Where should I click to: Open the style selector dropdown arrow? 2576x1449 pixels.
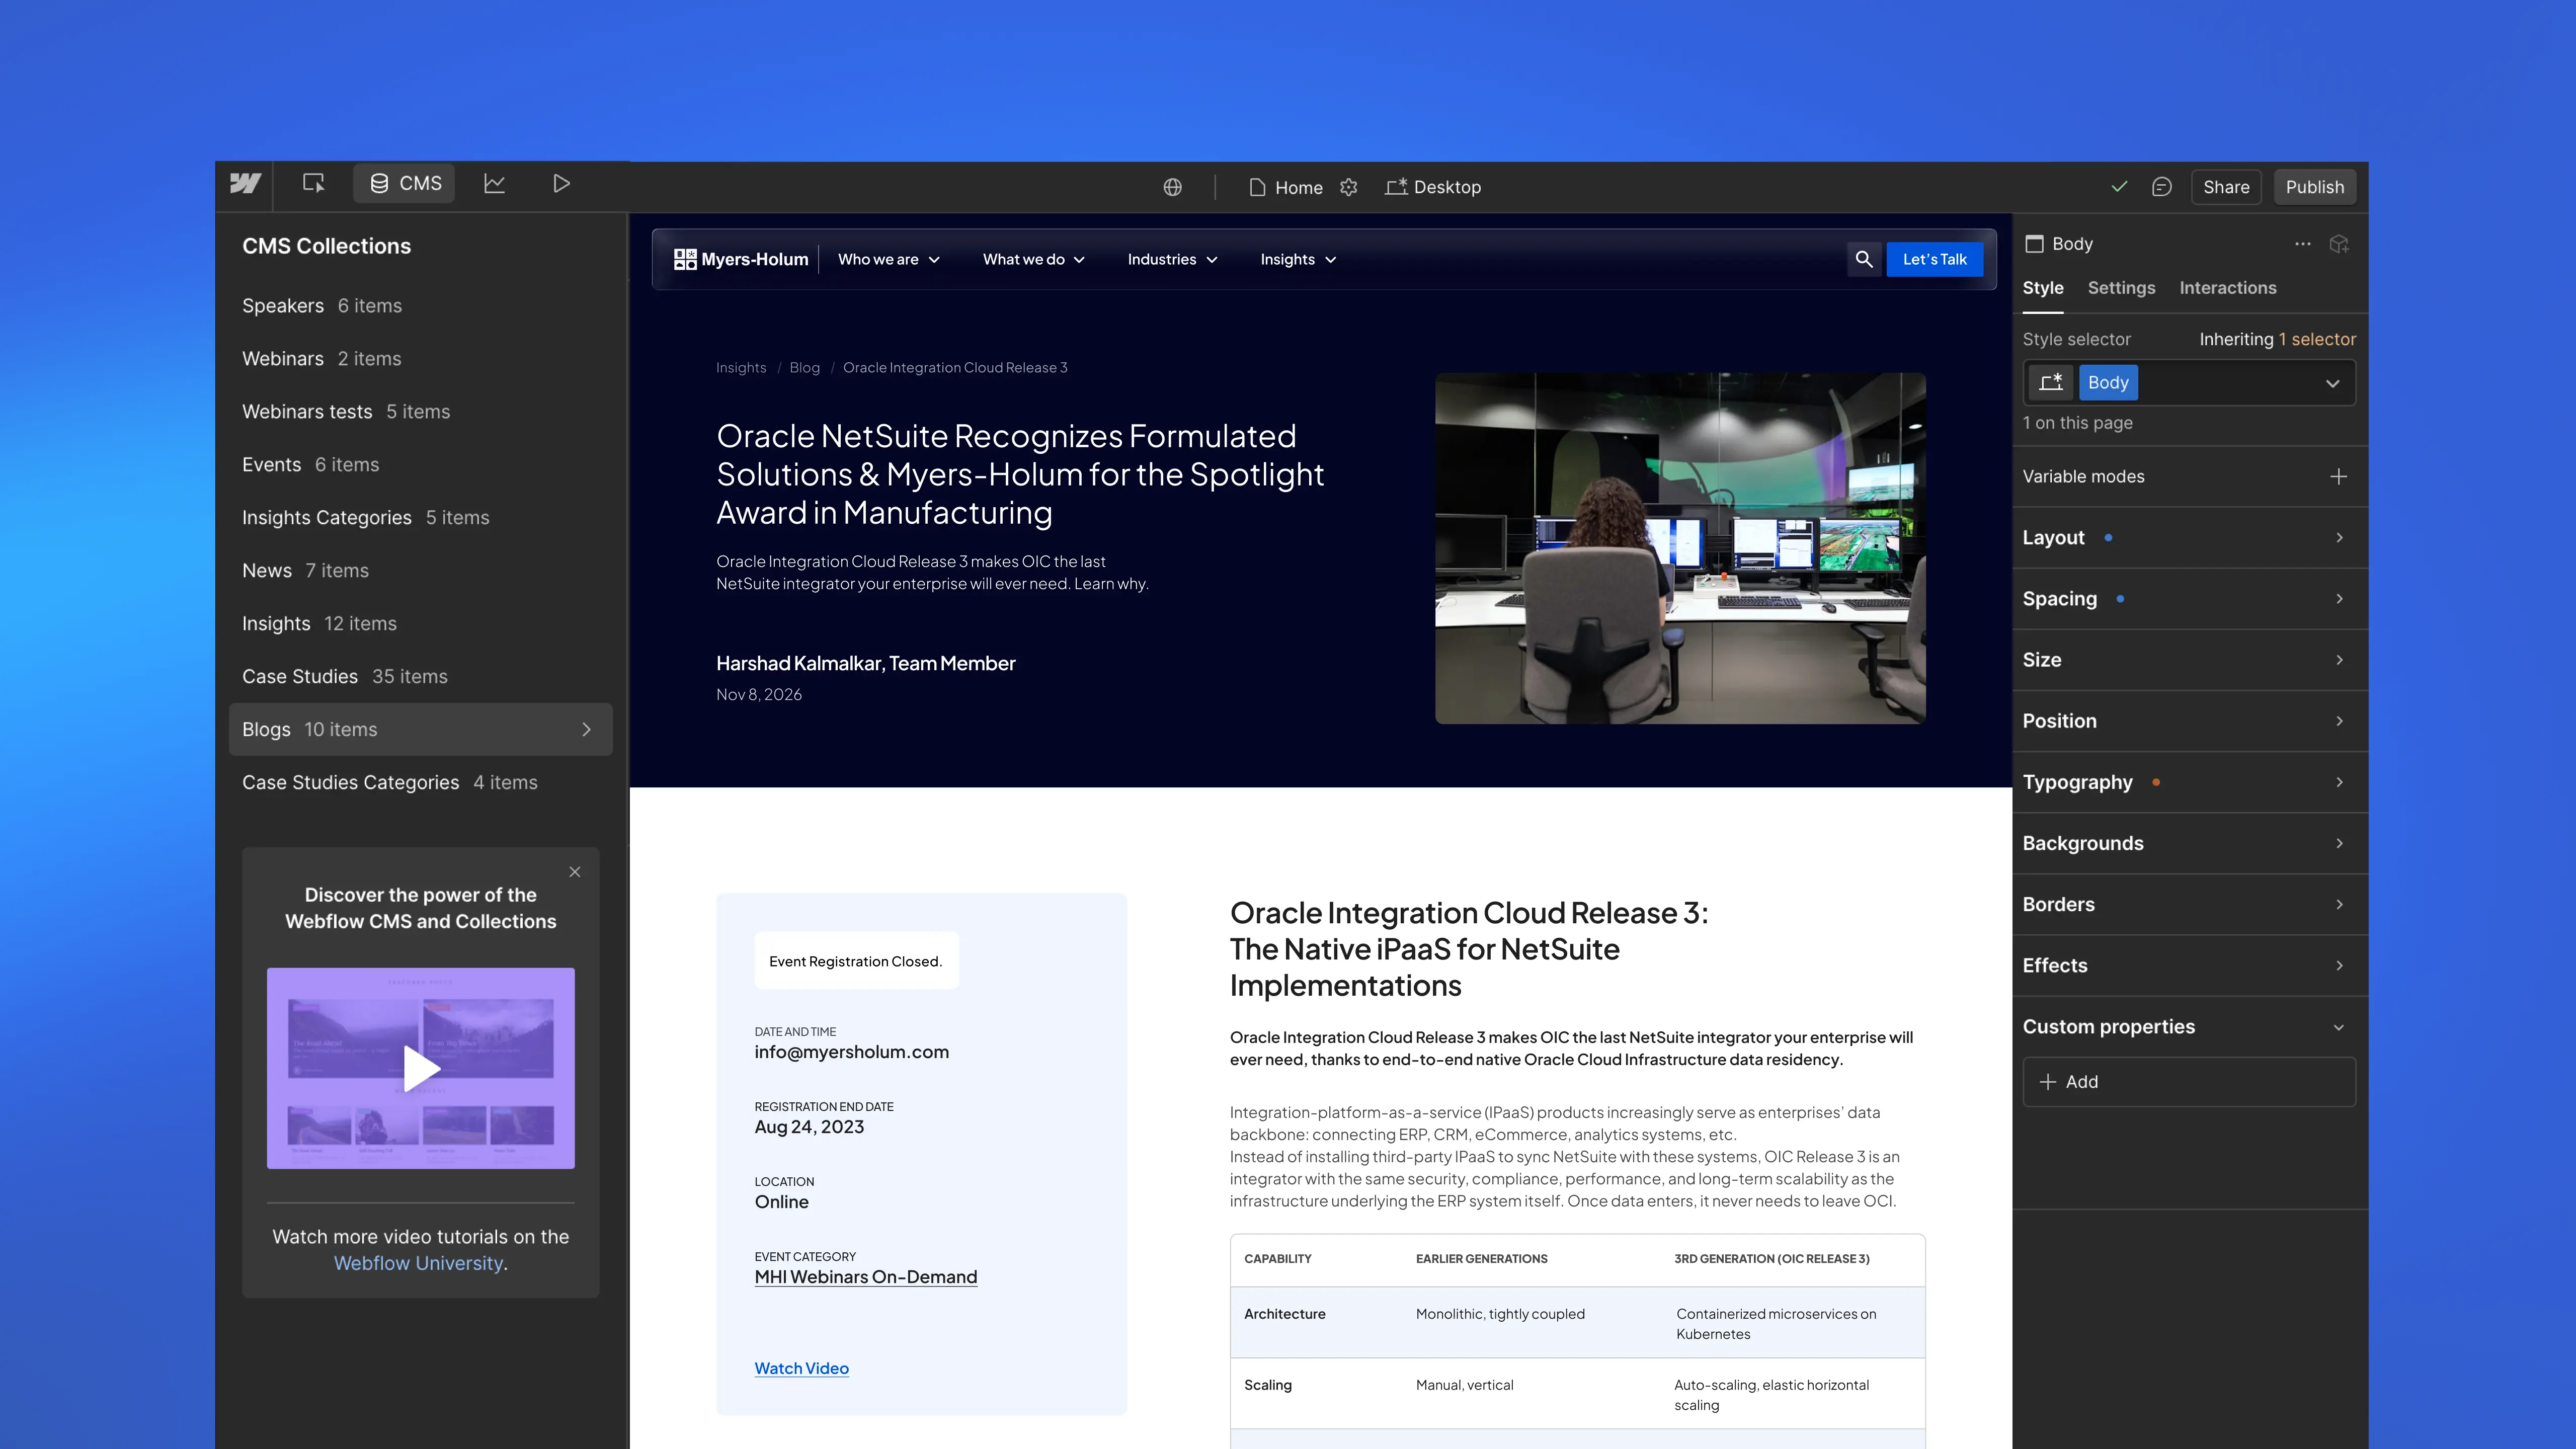point(2332,384)
